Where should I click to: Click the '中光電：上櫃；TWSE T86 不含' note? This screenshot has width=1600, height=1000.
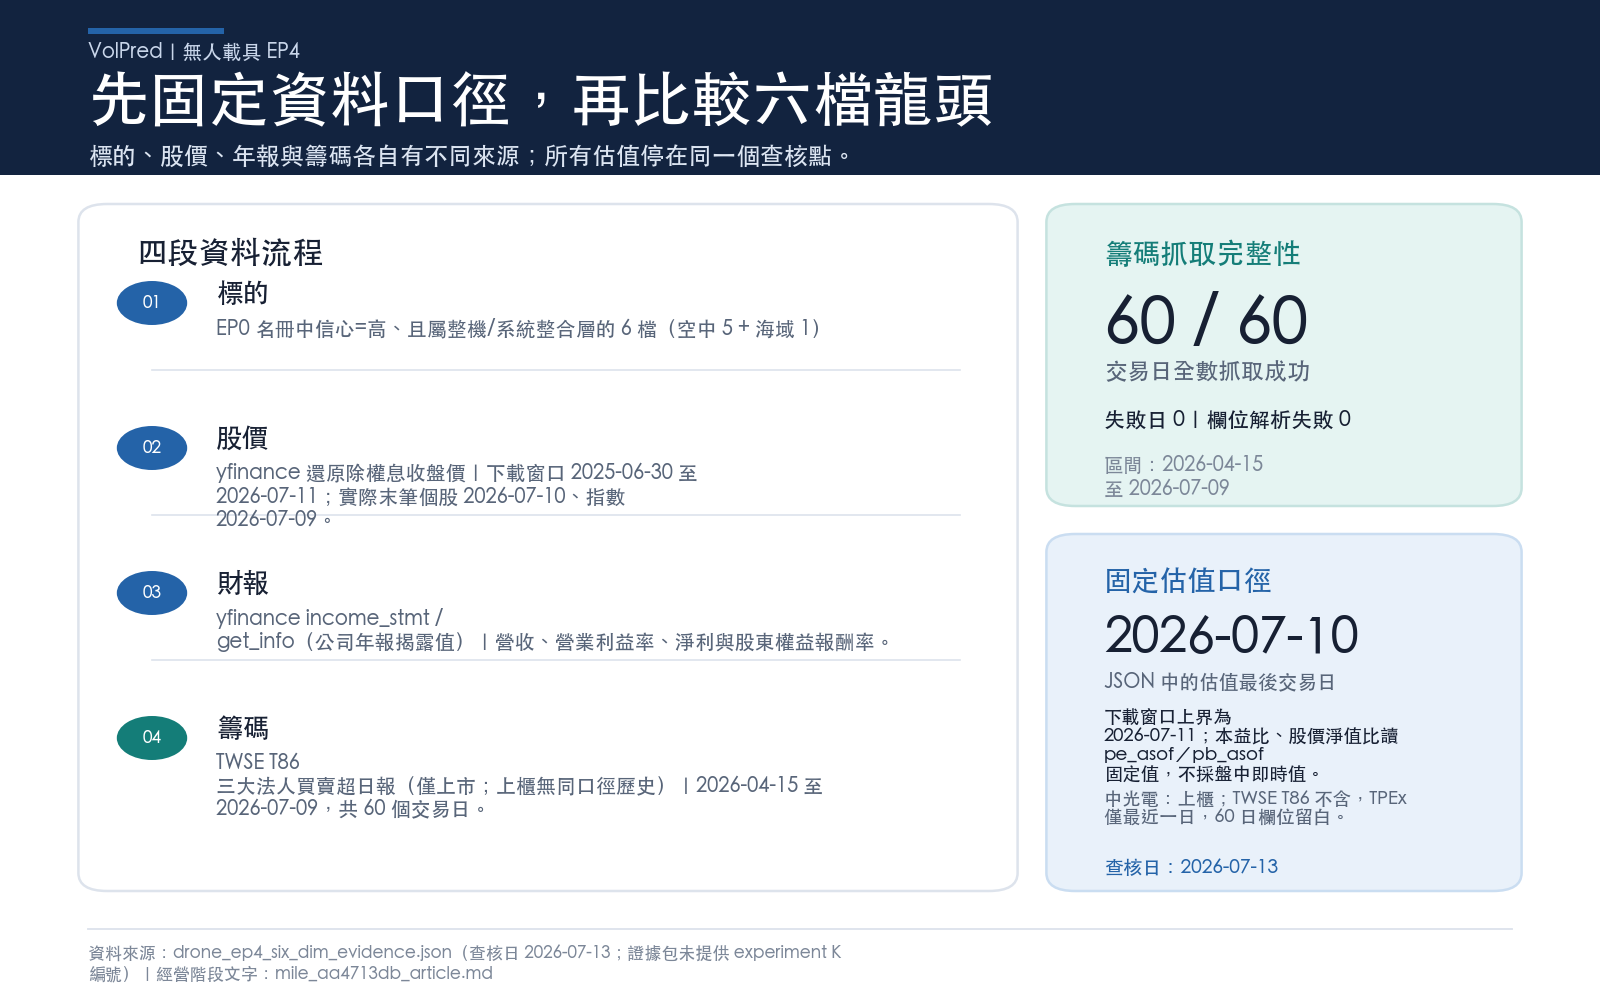(1255, 807)
